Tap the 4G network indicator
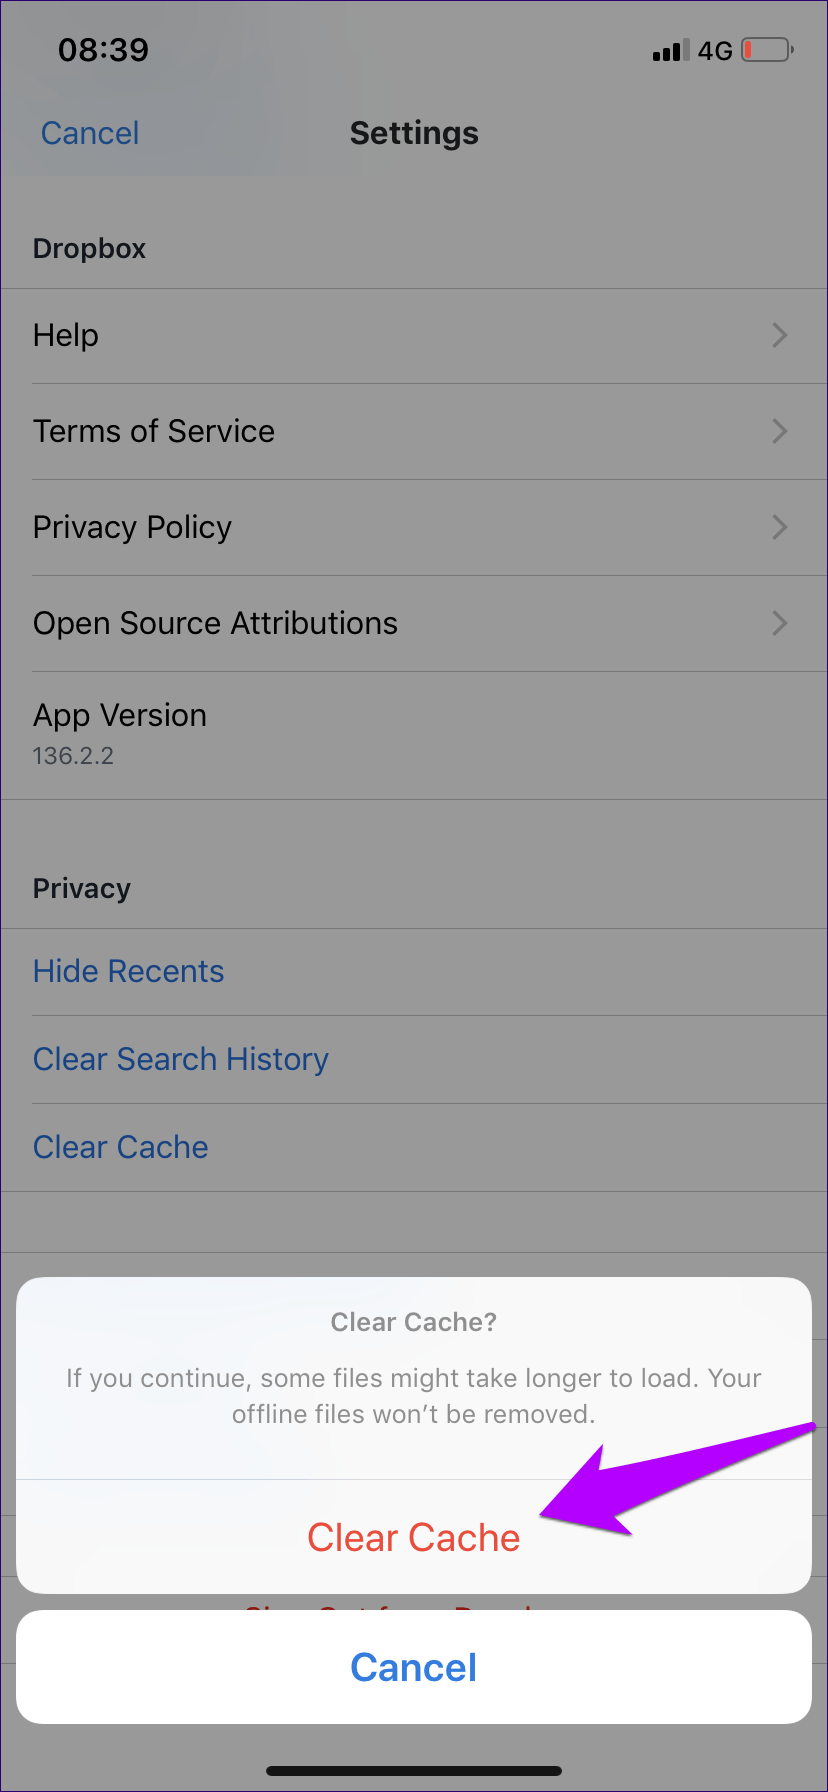828x1792 pixels. pos(715,51)
